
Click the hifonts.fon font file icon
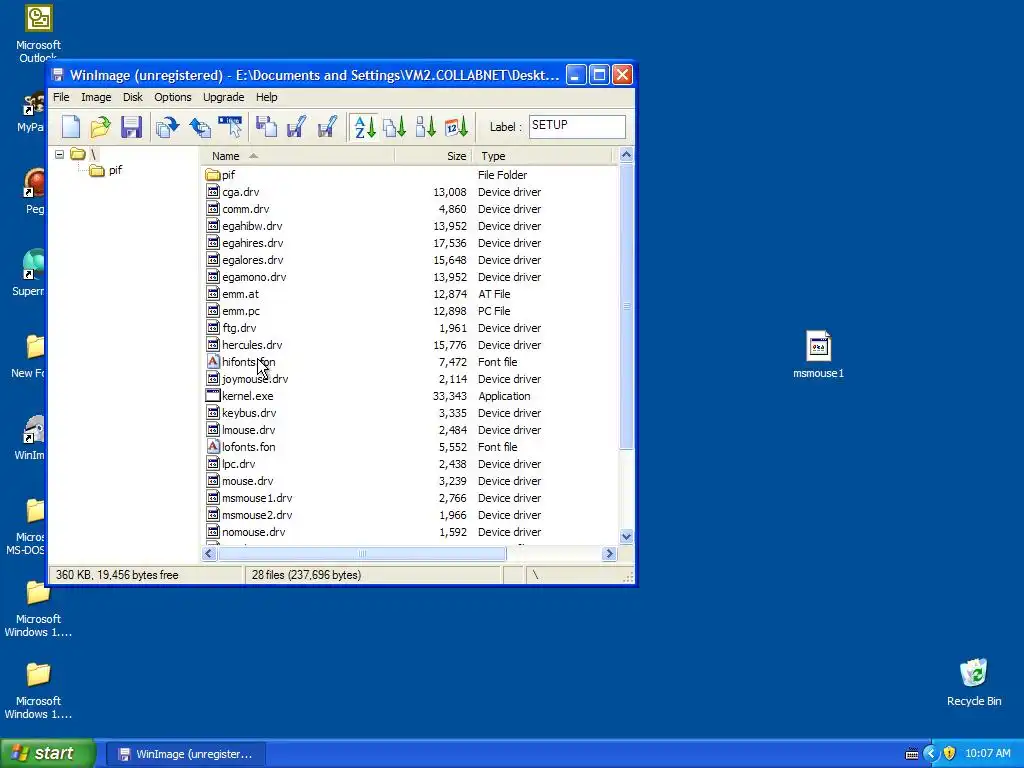pyautogui.click(x=213, y=362)
